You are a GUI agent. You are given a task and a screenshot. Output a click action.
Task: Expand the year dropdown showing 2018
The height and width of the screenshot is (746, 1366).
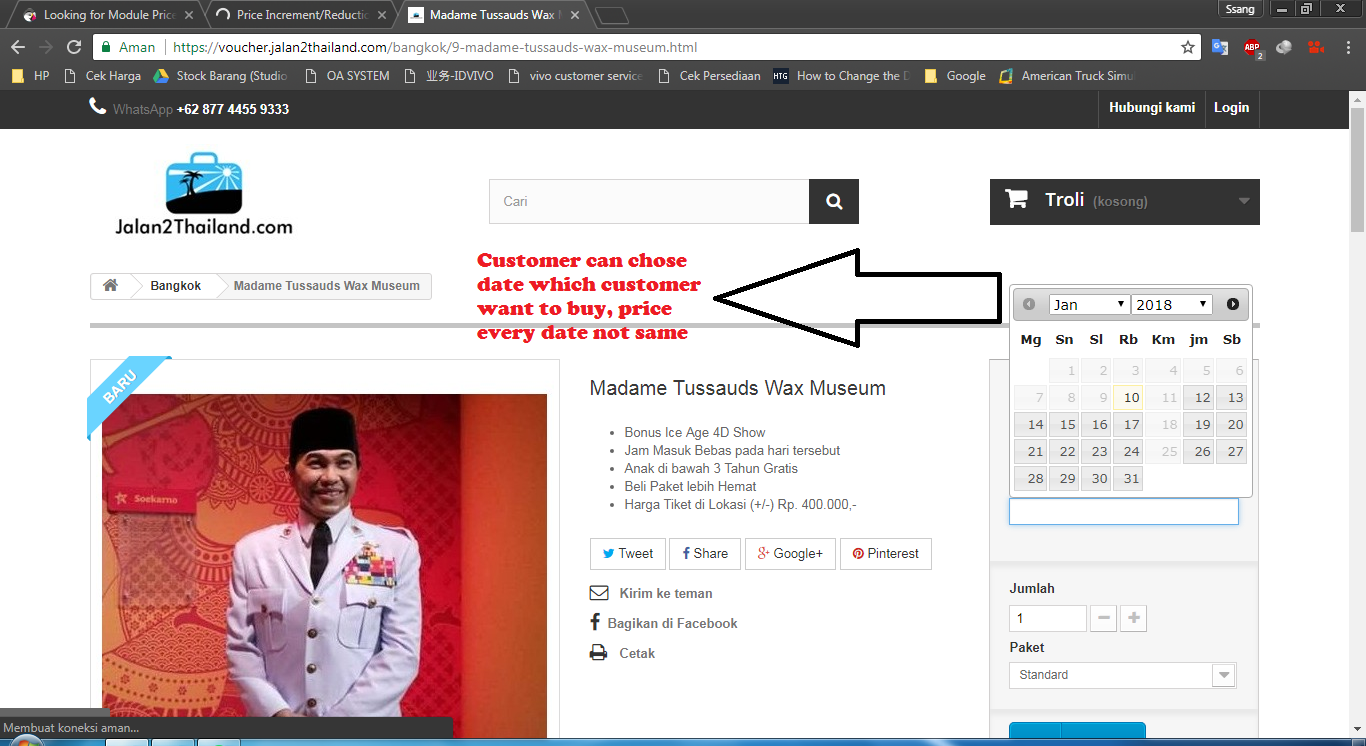(1172, 304)
